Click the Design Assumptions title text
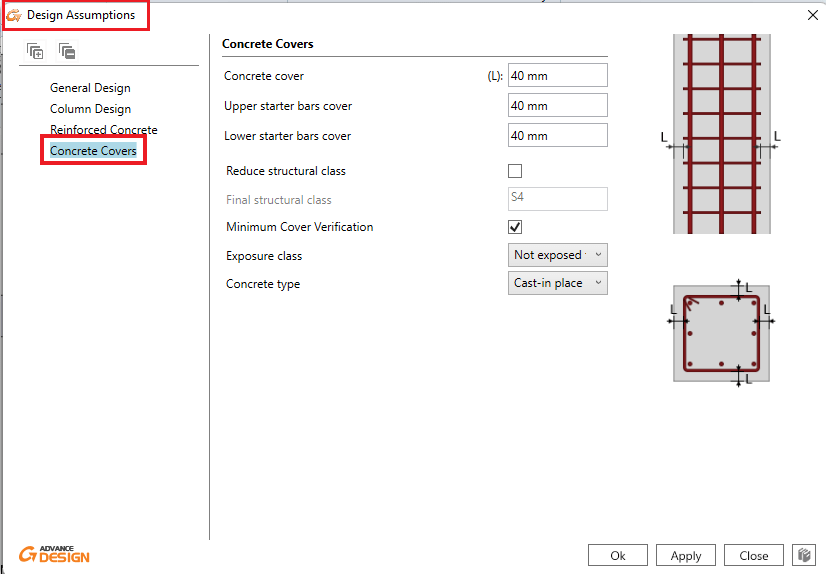Viewport: 826px width, 574px height. coord(81,15)
